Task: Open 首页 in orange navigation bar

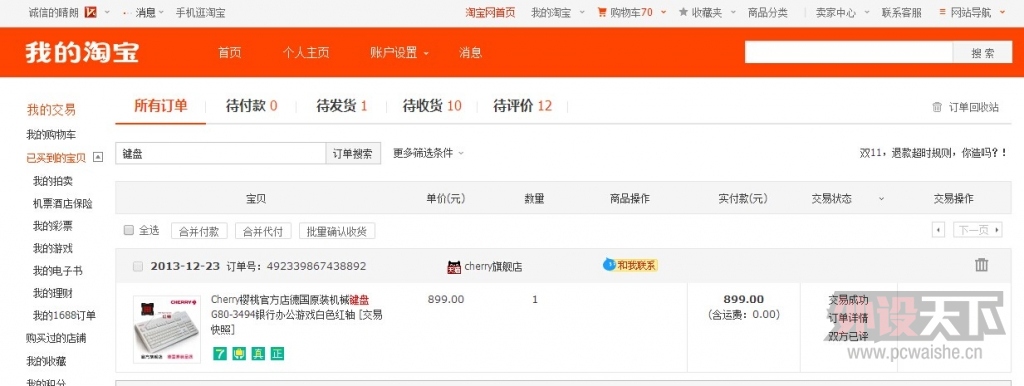Action: [x=230, y=53]
